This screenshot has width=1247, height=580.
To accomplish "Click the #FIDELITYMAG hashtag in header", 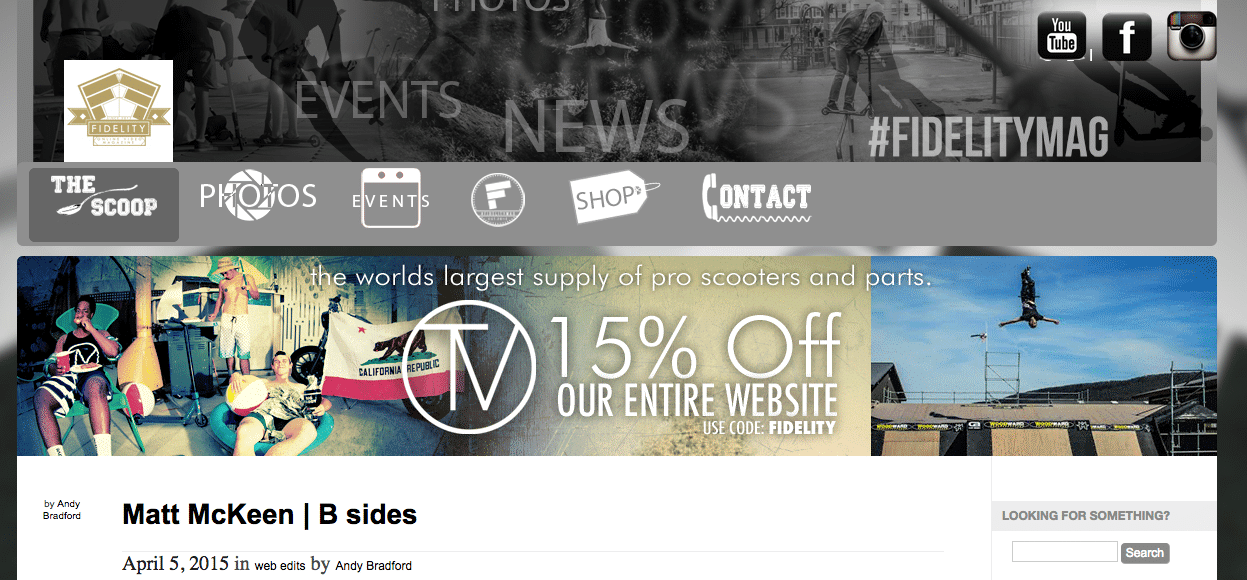I will [x=988, y=138].
